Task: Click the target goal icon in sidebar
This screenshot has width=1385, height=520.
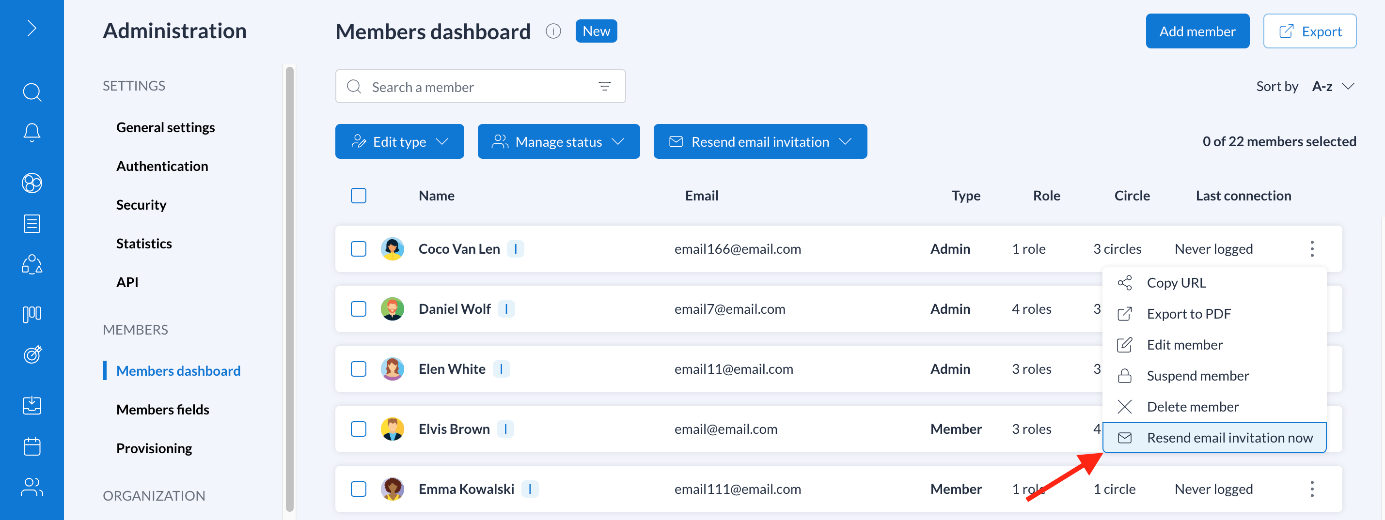Action: [x=32, y=355]
